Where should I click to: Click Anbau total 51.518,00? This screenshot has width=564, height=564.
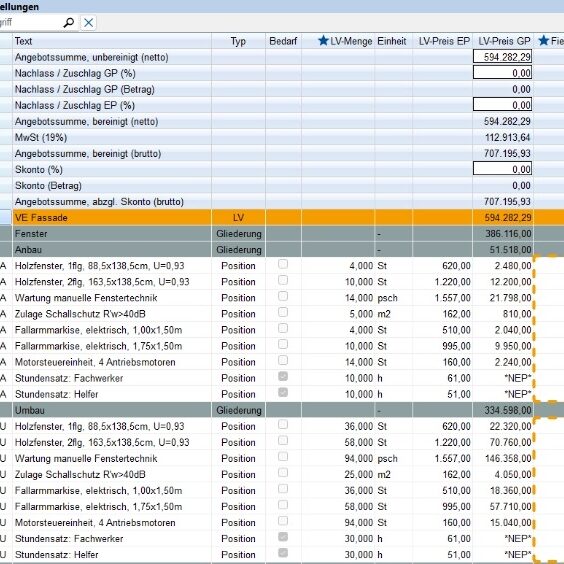(x=510, y=250)
